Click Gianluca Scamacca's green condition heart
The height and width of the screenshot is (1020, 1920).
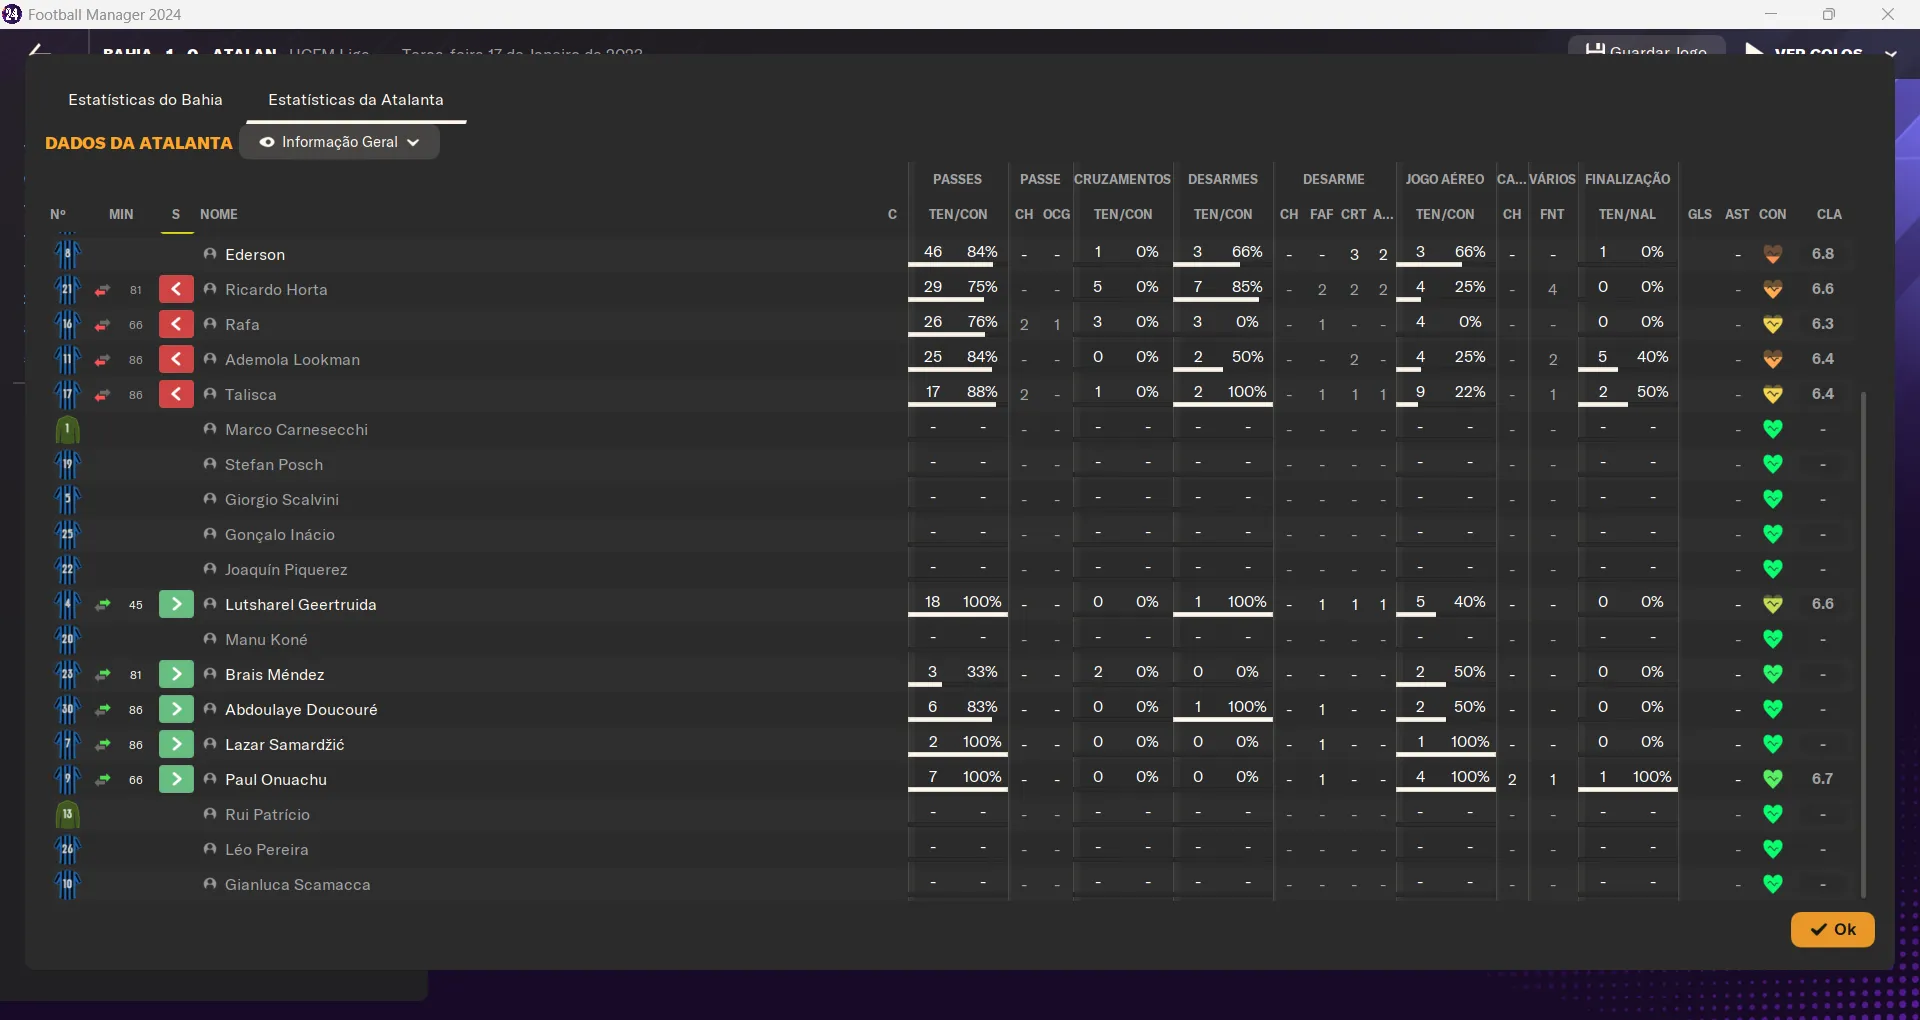pos(1773,884)
